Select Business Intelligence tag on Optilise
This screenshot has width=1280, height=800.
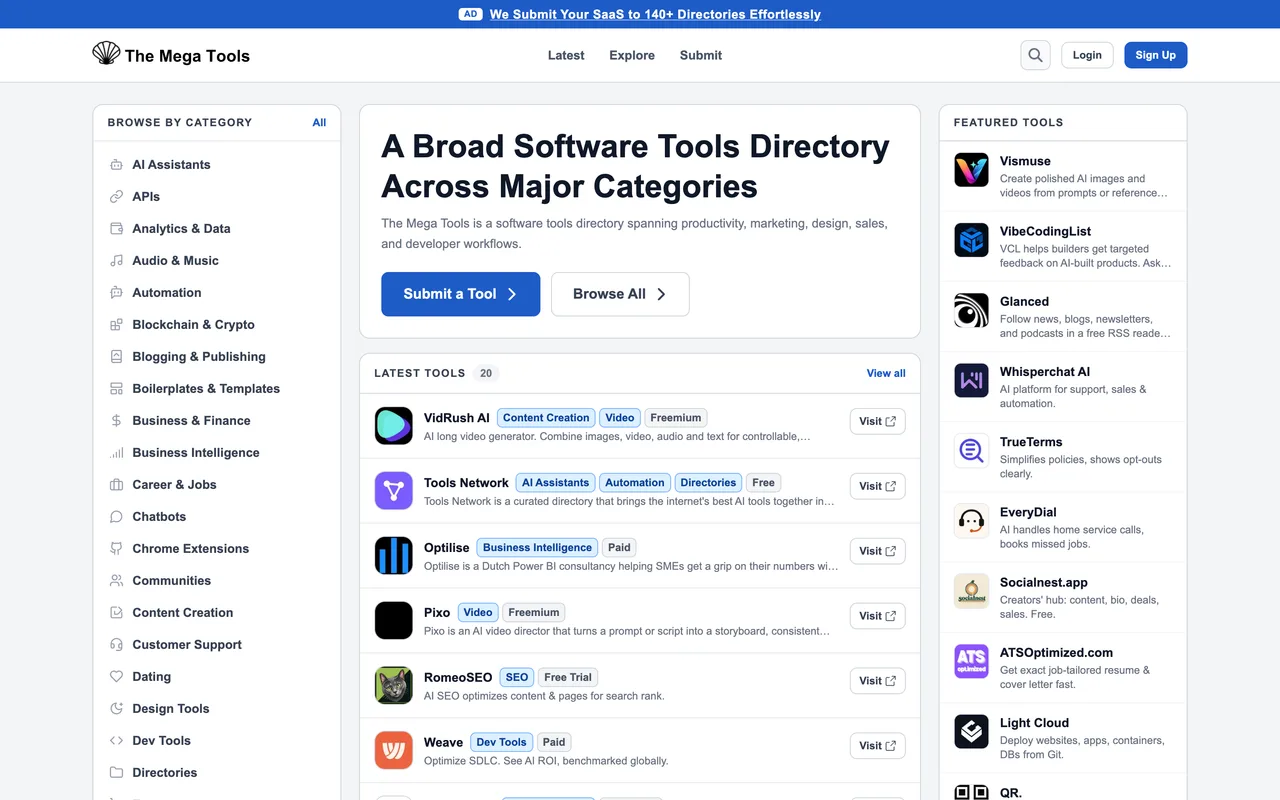[x=537, y=547]
